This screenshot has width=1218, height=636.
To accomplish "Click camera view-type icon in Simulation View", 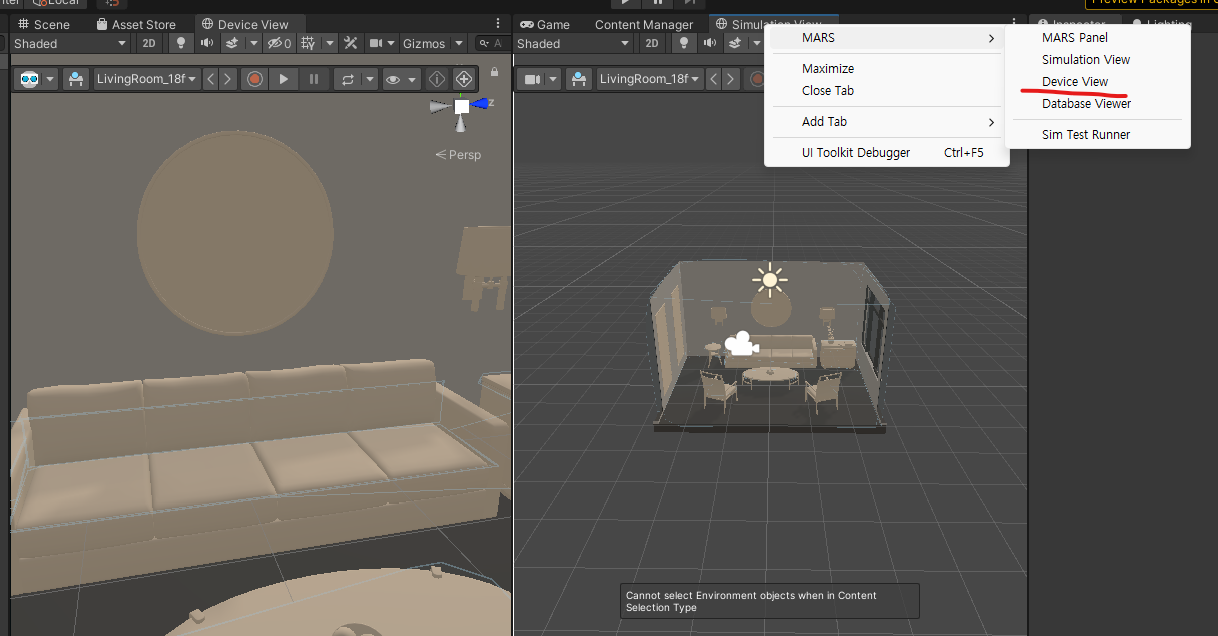I will tap(533, 79).
